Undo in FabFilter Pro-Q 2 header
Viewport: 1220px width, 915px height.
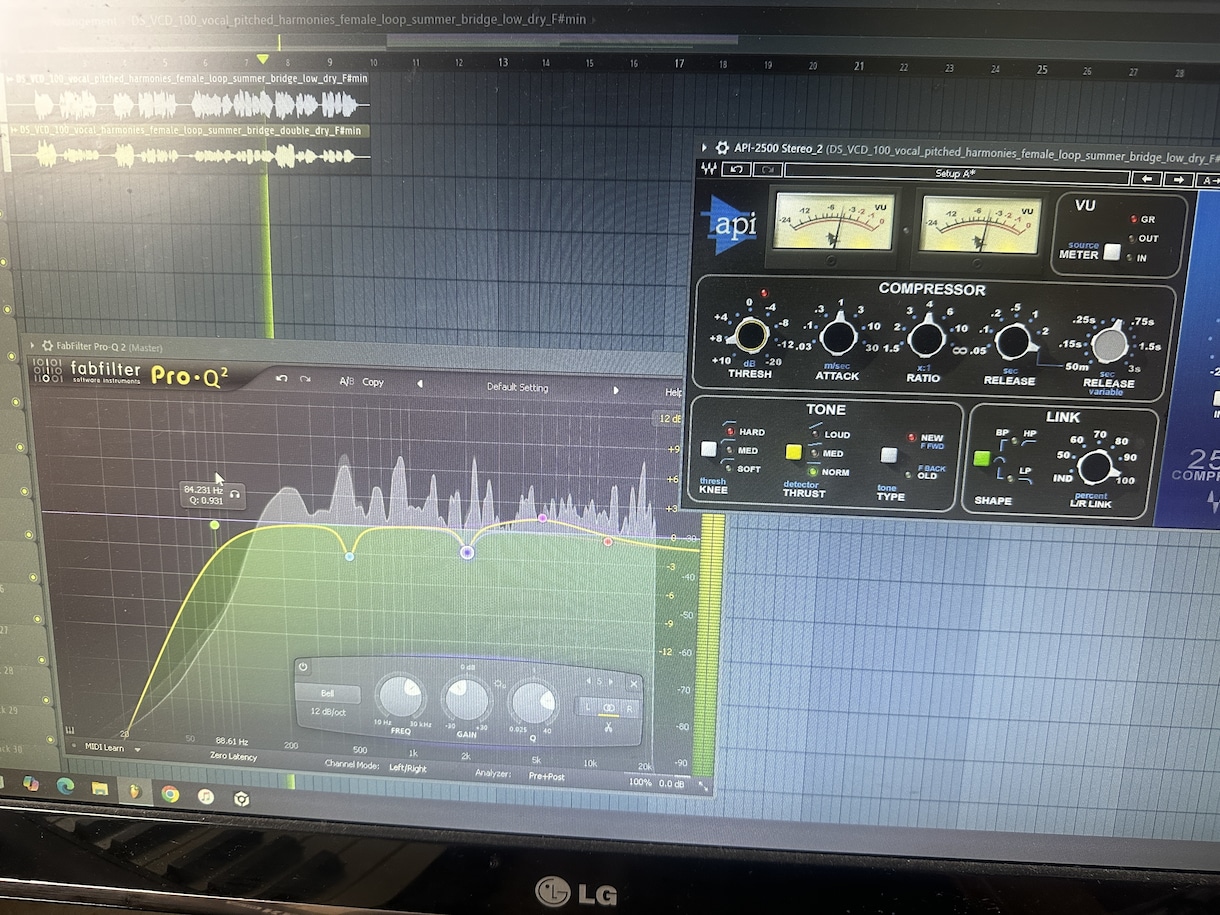pos(282,379)
